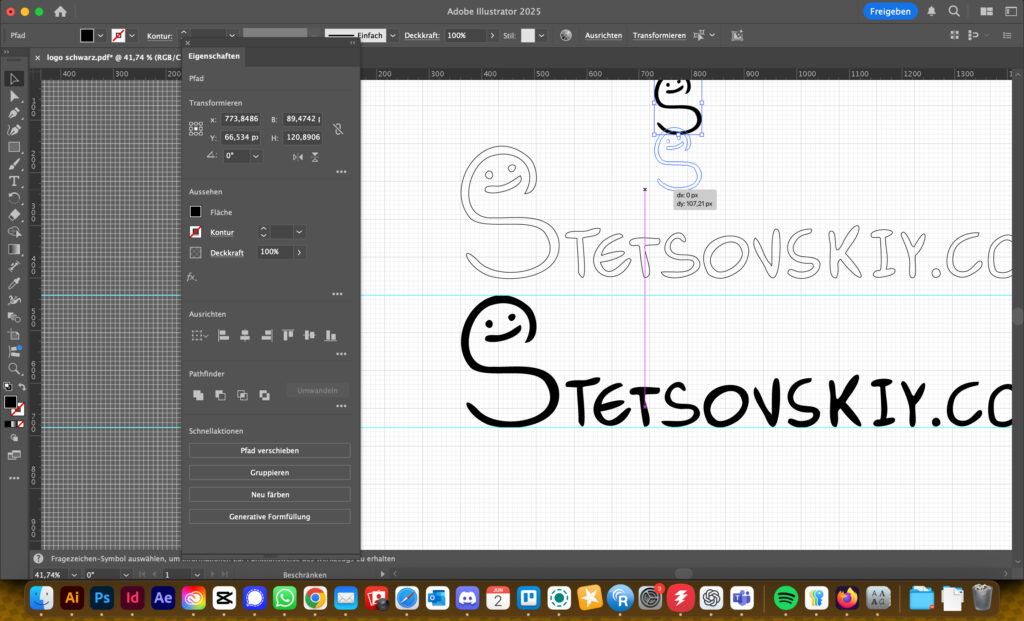1024x621 pixels.
Task: Select the logo schwarz.pdf document tab
Action: click(x=112, y=57)
